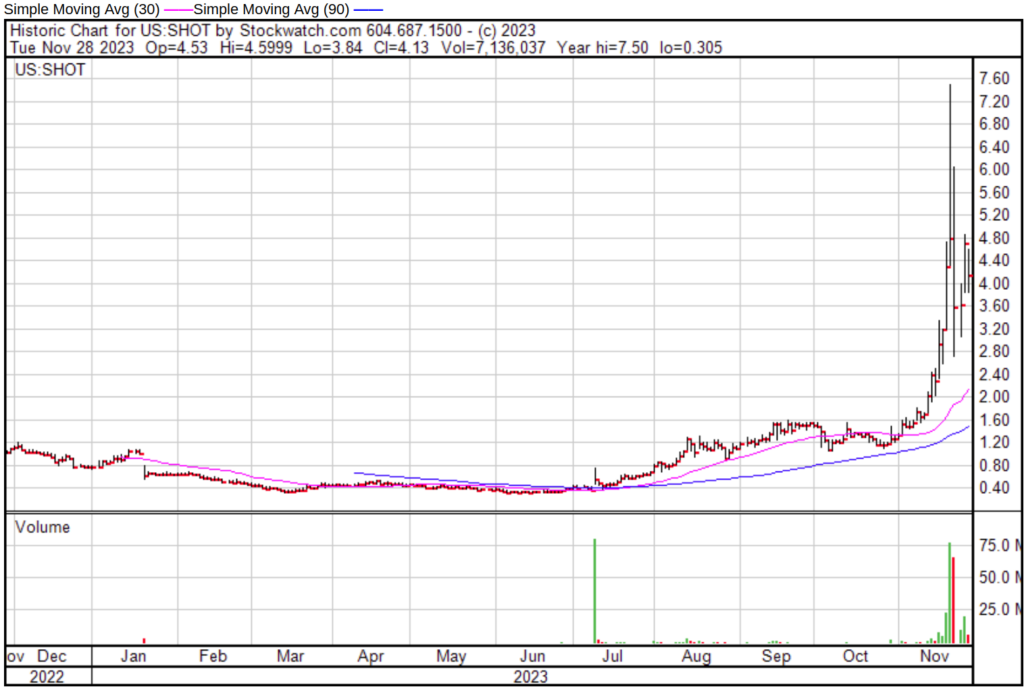Image resolution: width=1024 pixels, height=687 pixels.
Task: Click the 4.00 price axis label
Action: [x=996, y=284]
